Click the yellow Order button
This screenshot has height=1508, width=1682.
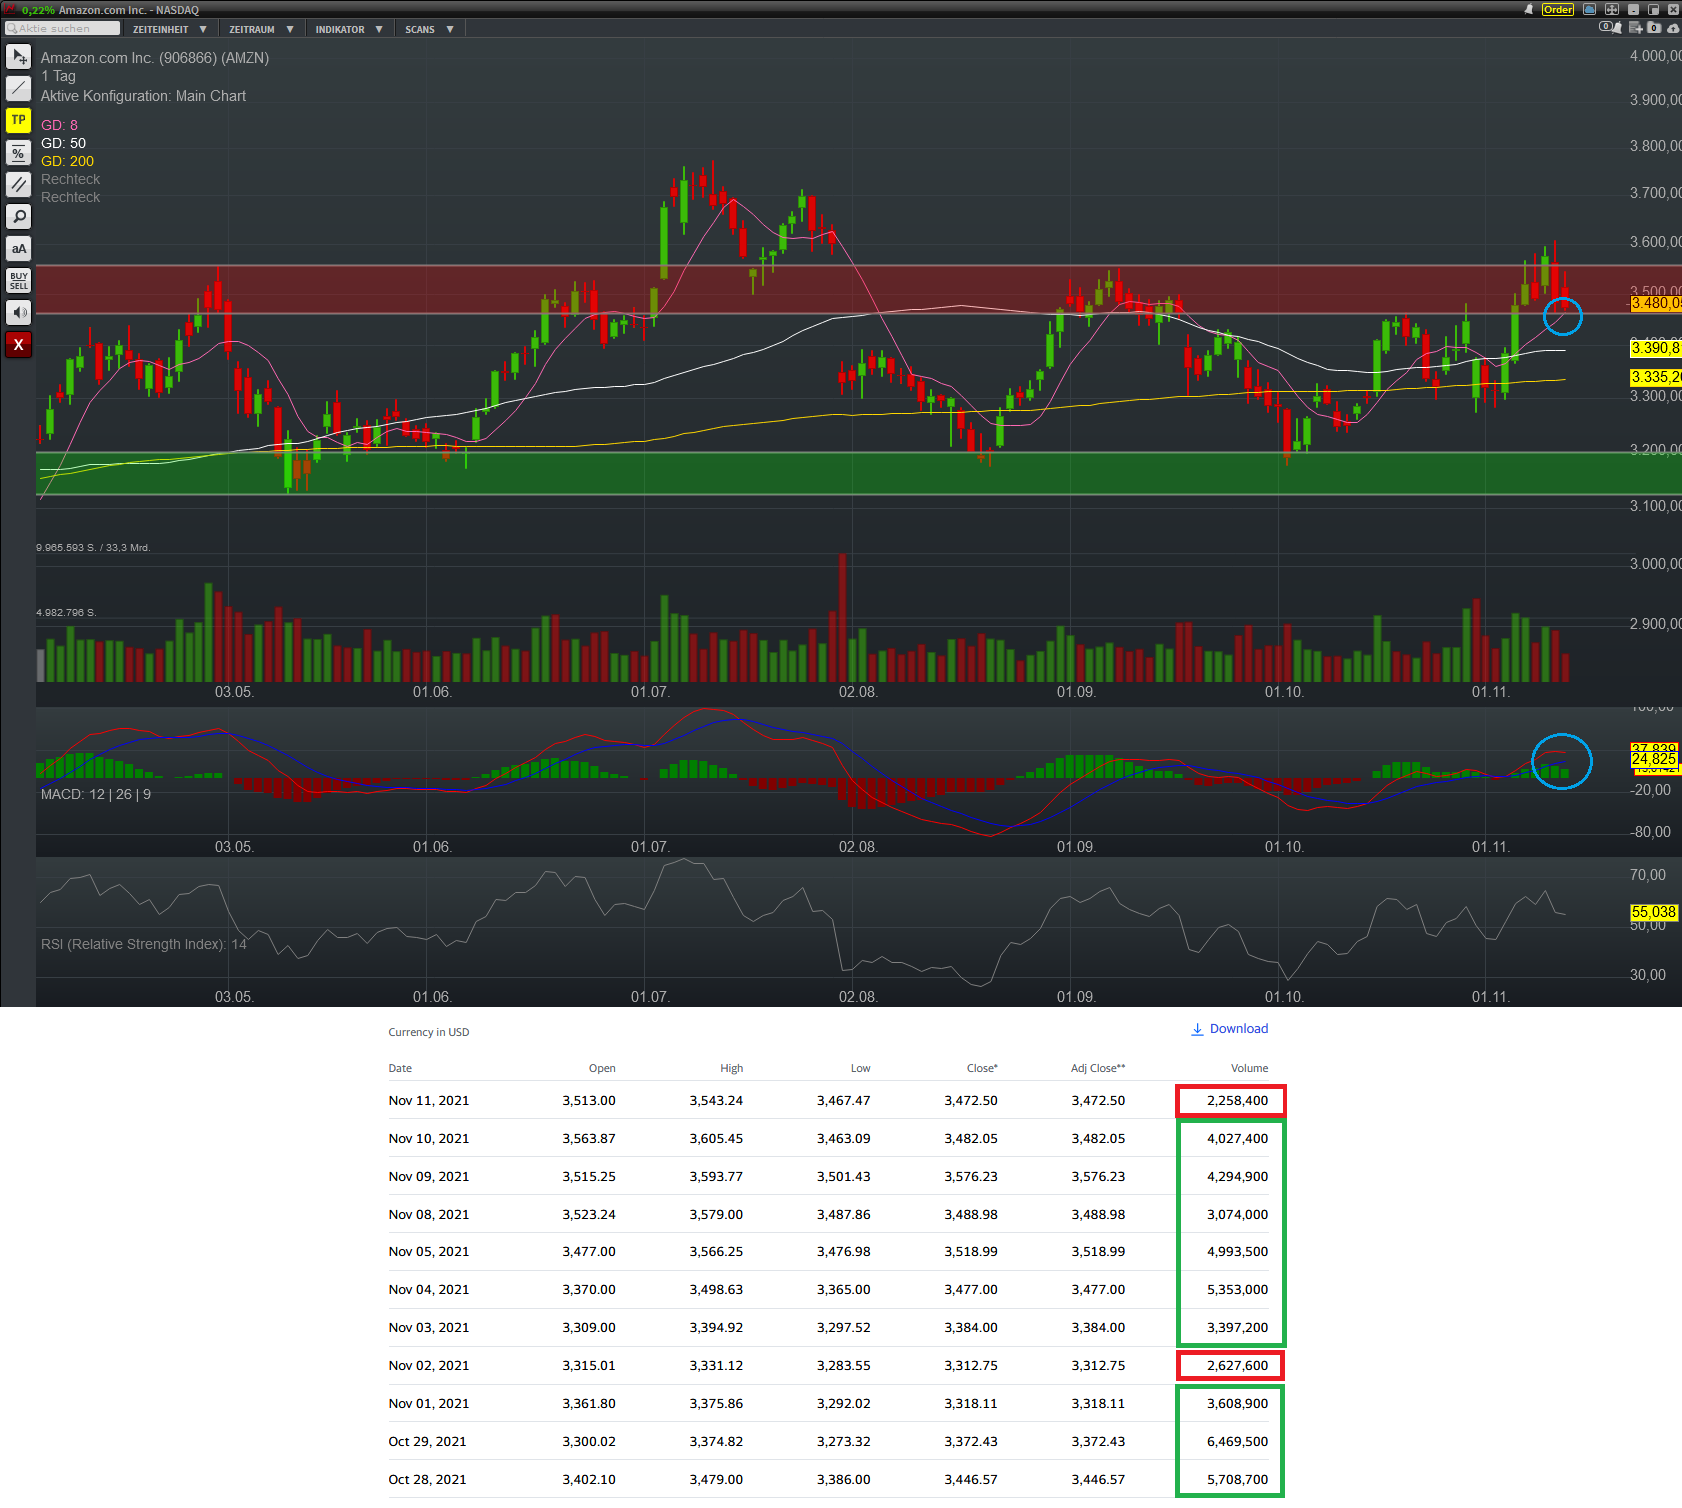point(1558,9)
